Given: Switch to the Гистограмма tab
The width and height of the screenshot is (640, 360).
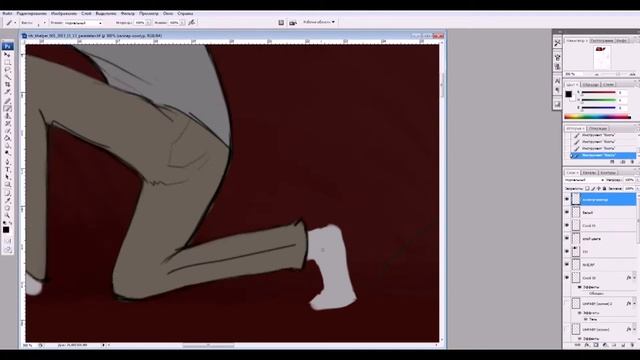Looking at the screenshot, I should pyautogui.click(x=602, y=40).
